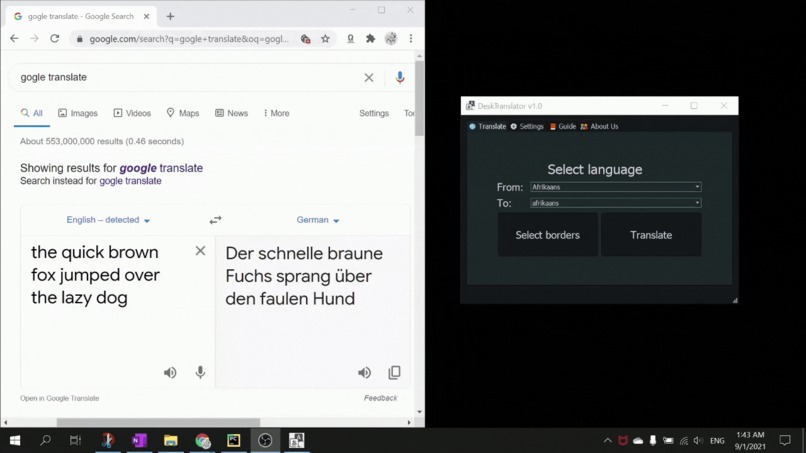
Task: Start voice search with the microphone
Action: click(400, 78)
